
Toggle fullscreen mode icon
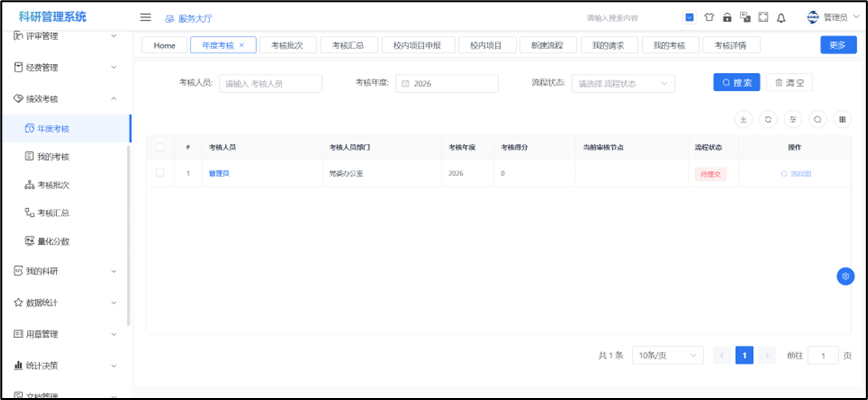(x=763, y=17)
